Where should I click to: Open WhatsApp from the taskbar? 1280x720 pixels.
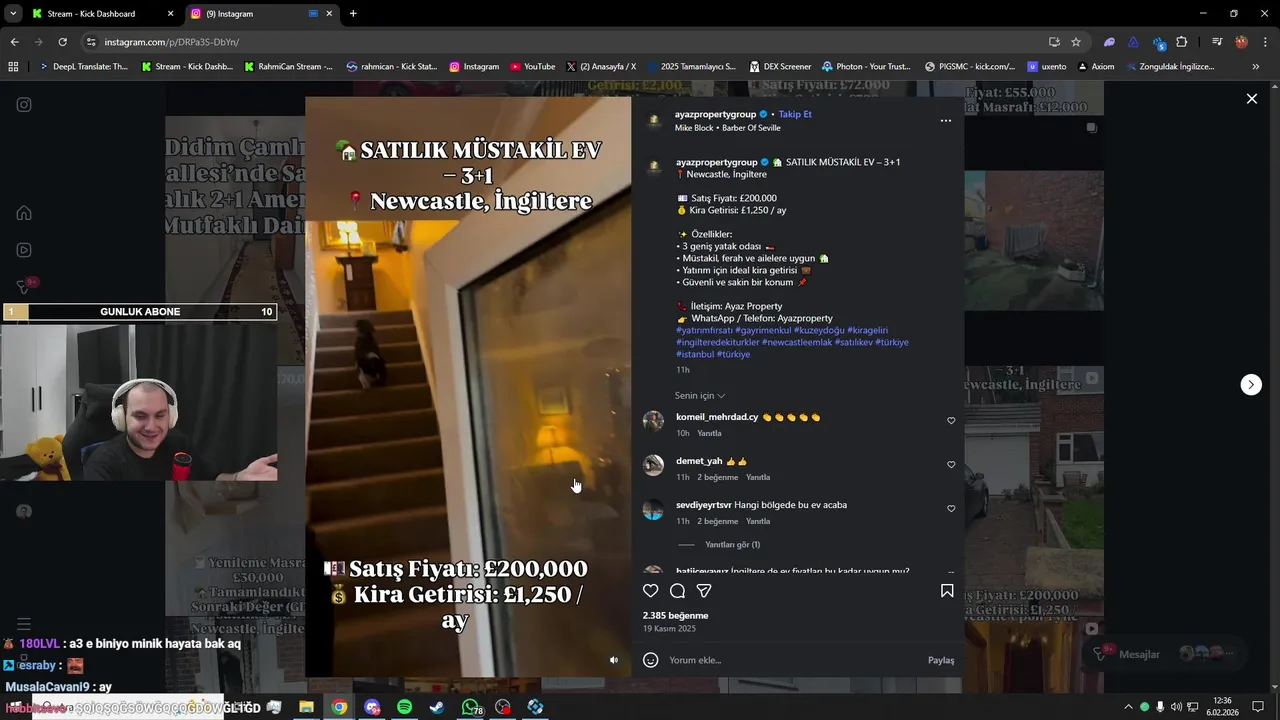pyautogui.click(x=470, y=707)
